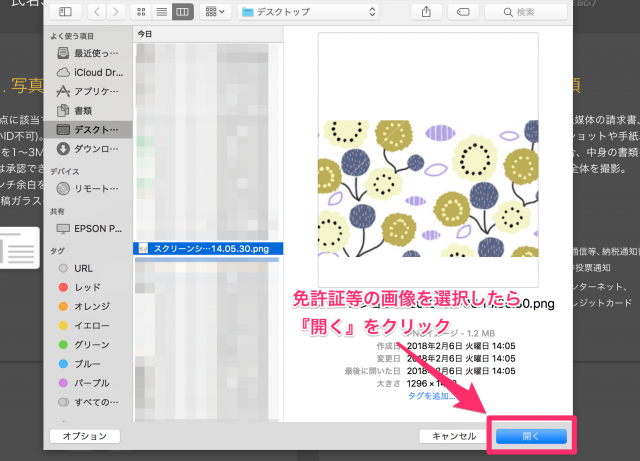This screenshot has height=461, width=640.
Task: Go back with the left chevron
Action: pos(97,12)
